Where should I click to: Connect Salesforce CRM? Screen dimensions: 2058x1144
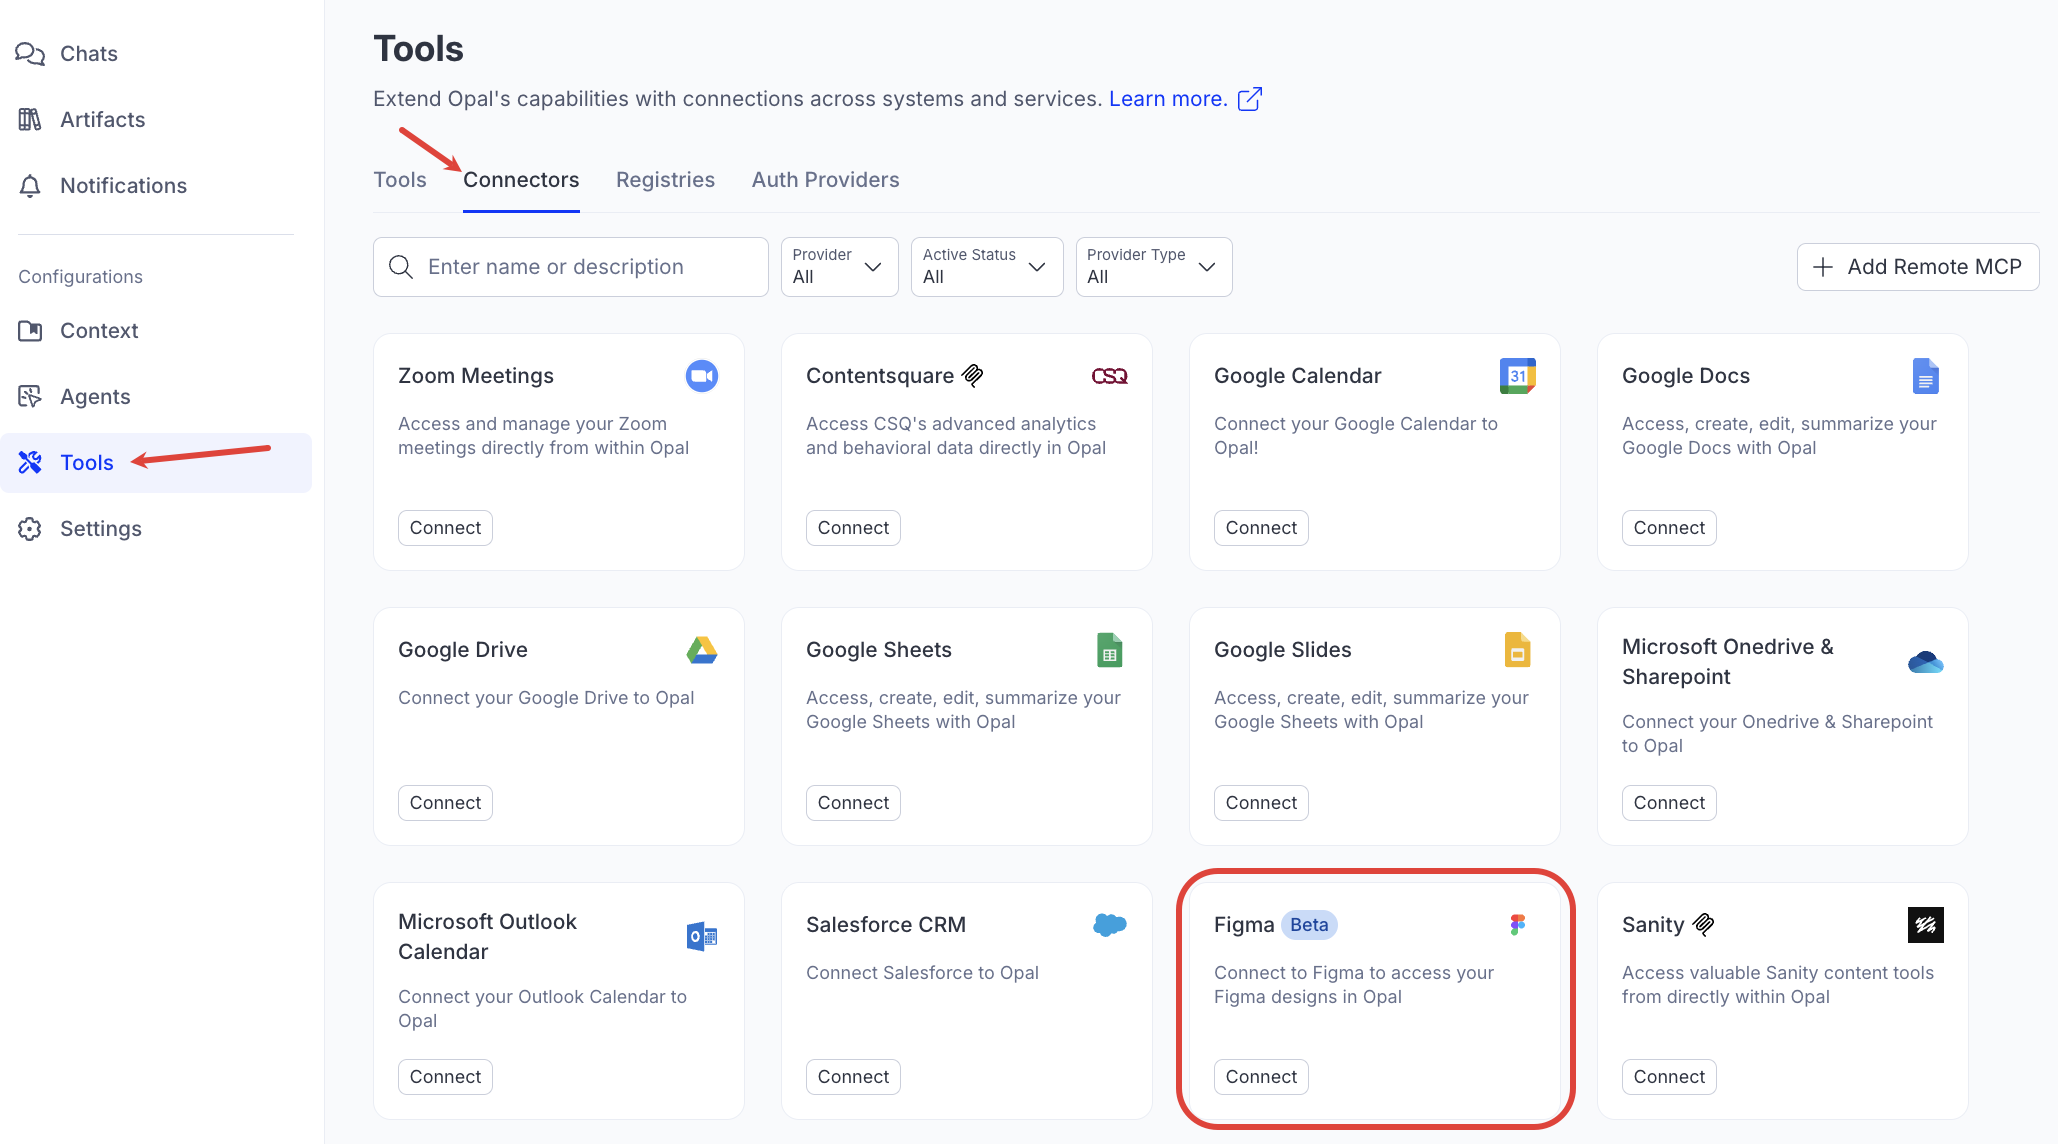tap(853, 1077)
